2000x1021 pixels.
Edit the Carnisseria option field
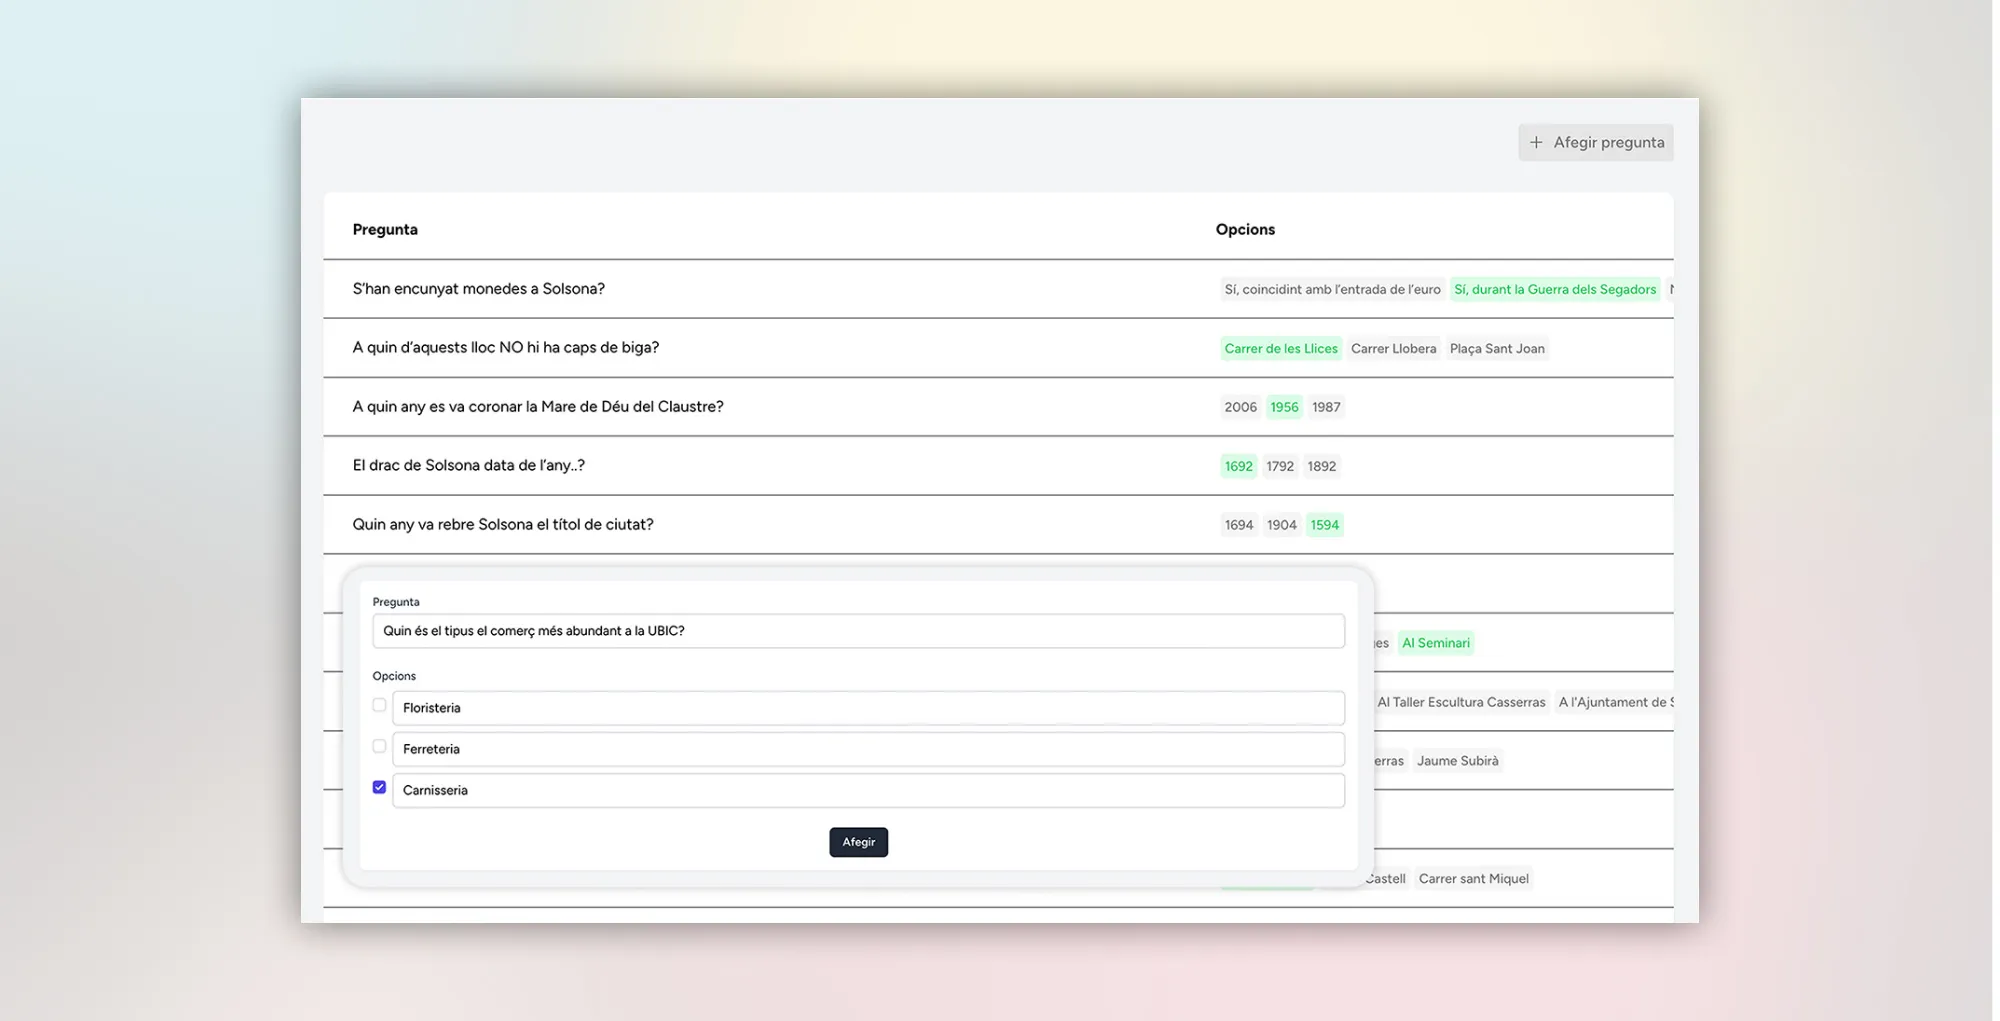pos(869,790)
